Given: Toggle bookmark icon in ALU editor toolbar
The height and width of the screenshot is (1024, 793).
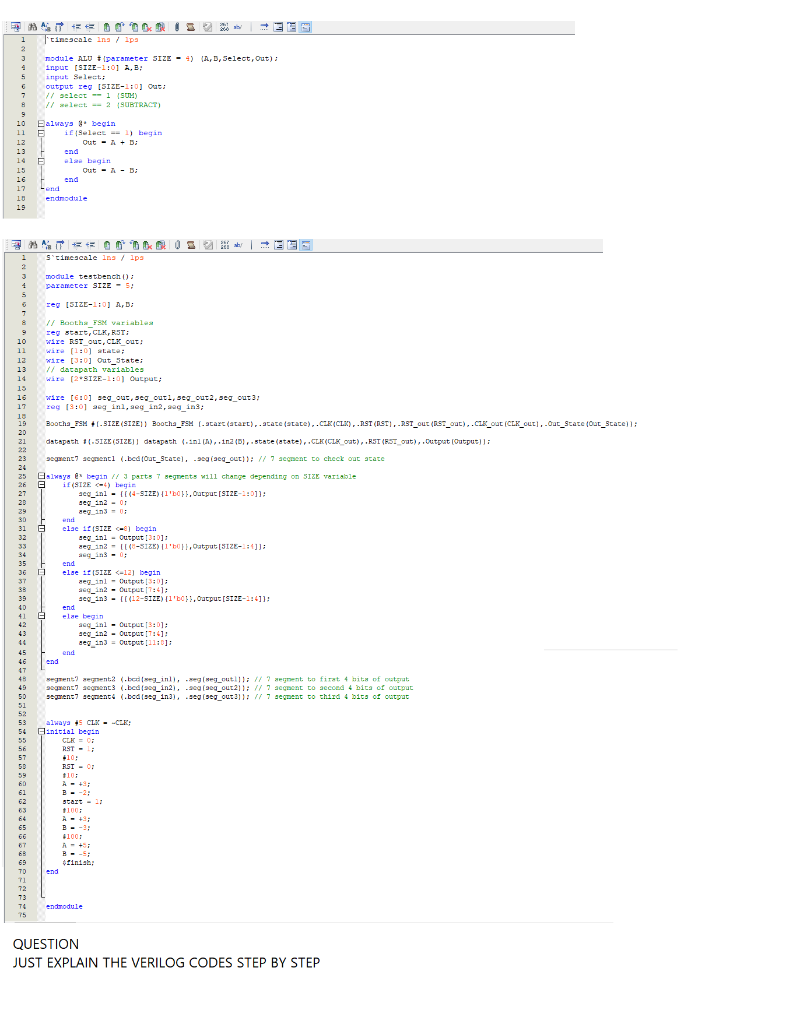Looking at the screenshot, I should point(106,27).
